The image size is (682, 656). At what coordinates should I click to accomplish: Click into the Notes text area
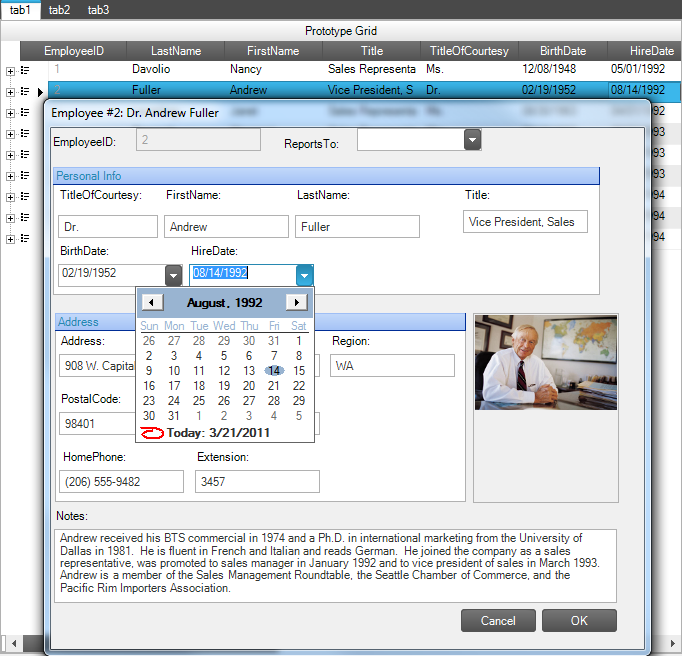335,566
